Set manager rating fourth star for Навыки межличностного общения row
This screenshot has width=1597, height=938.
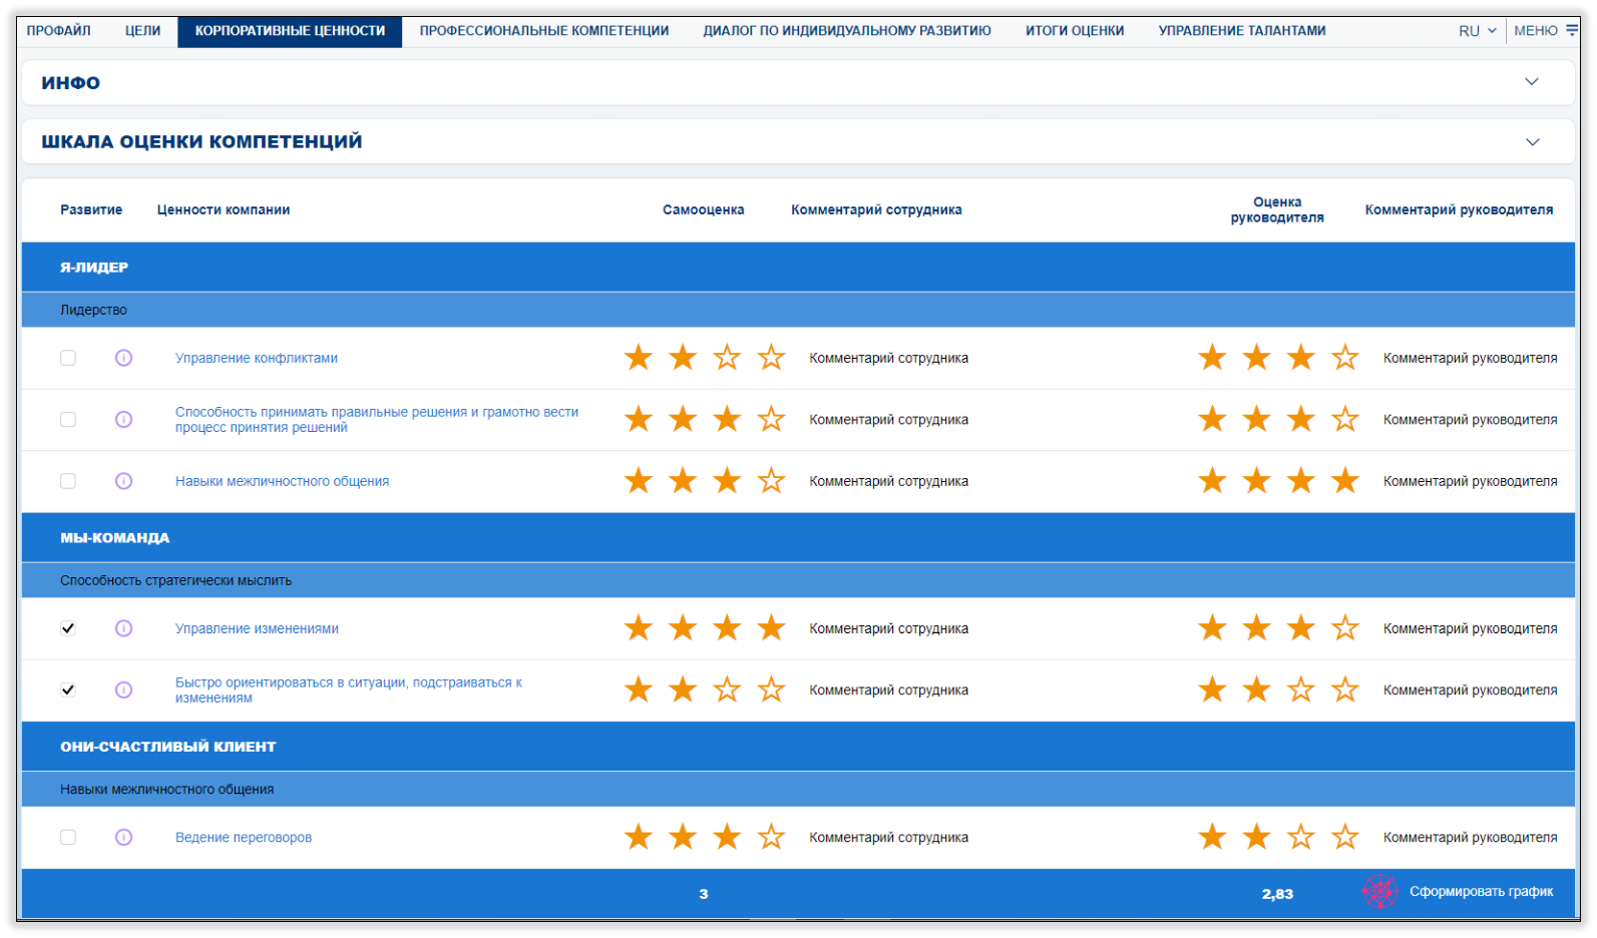(1345, 481)
